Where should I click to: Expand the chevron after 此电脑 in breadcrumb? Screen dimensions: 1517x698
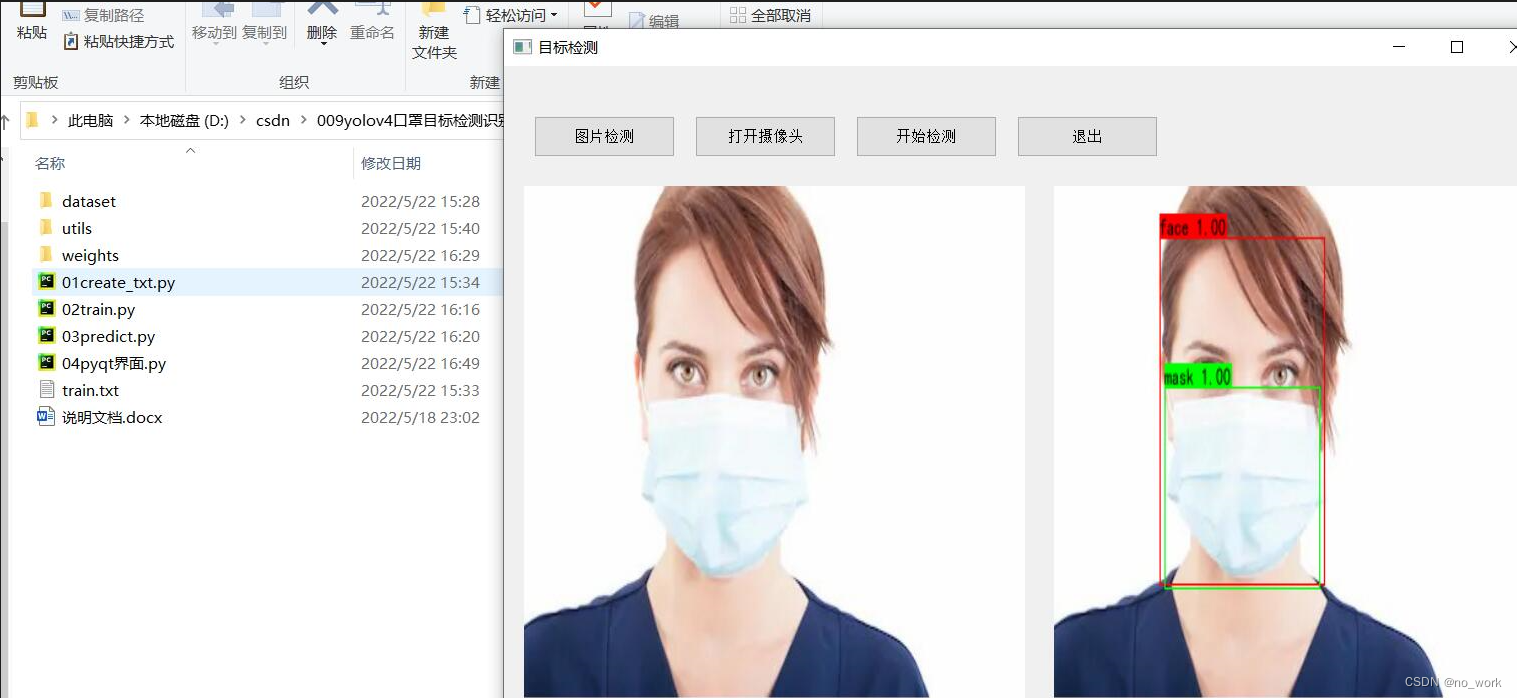click(126, 120)
